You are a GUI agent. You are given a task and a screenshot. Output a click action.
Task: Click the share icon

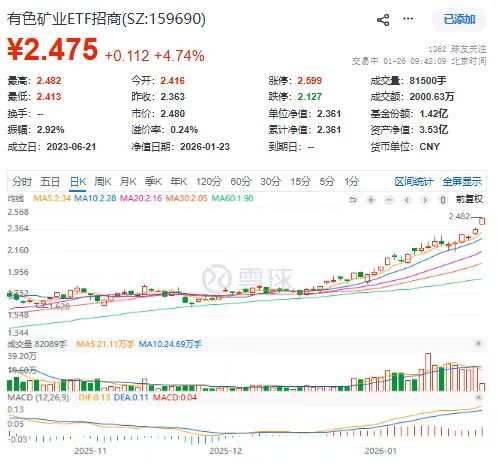point(383,20)
